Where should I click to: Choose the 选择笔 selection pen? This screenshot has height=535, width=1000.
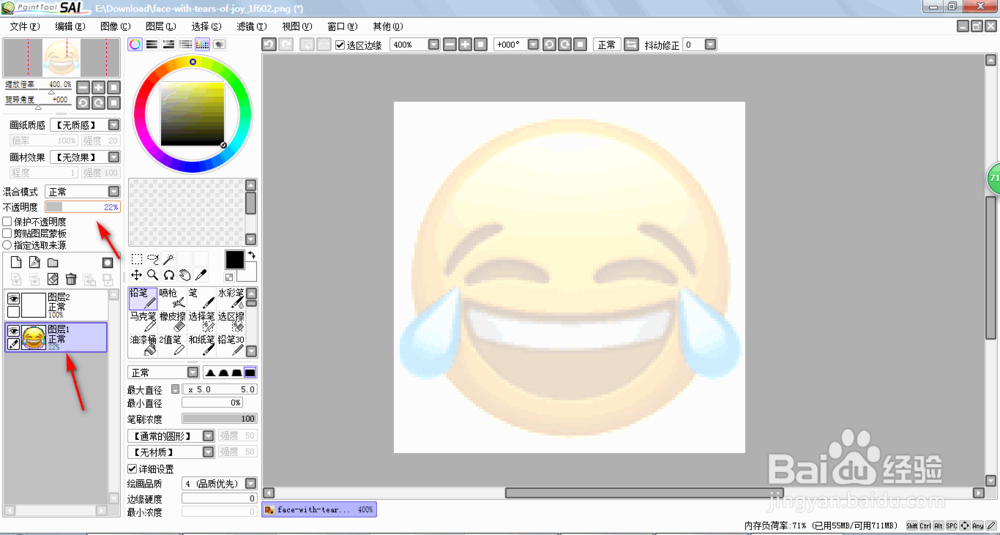(x=202, y=322)
